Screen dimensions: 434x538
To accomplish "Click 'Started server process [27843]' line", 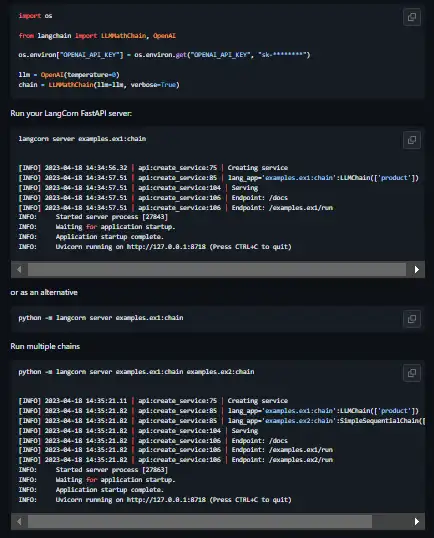I will click(x=93, y=217).
